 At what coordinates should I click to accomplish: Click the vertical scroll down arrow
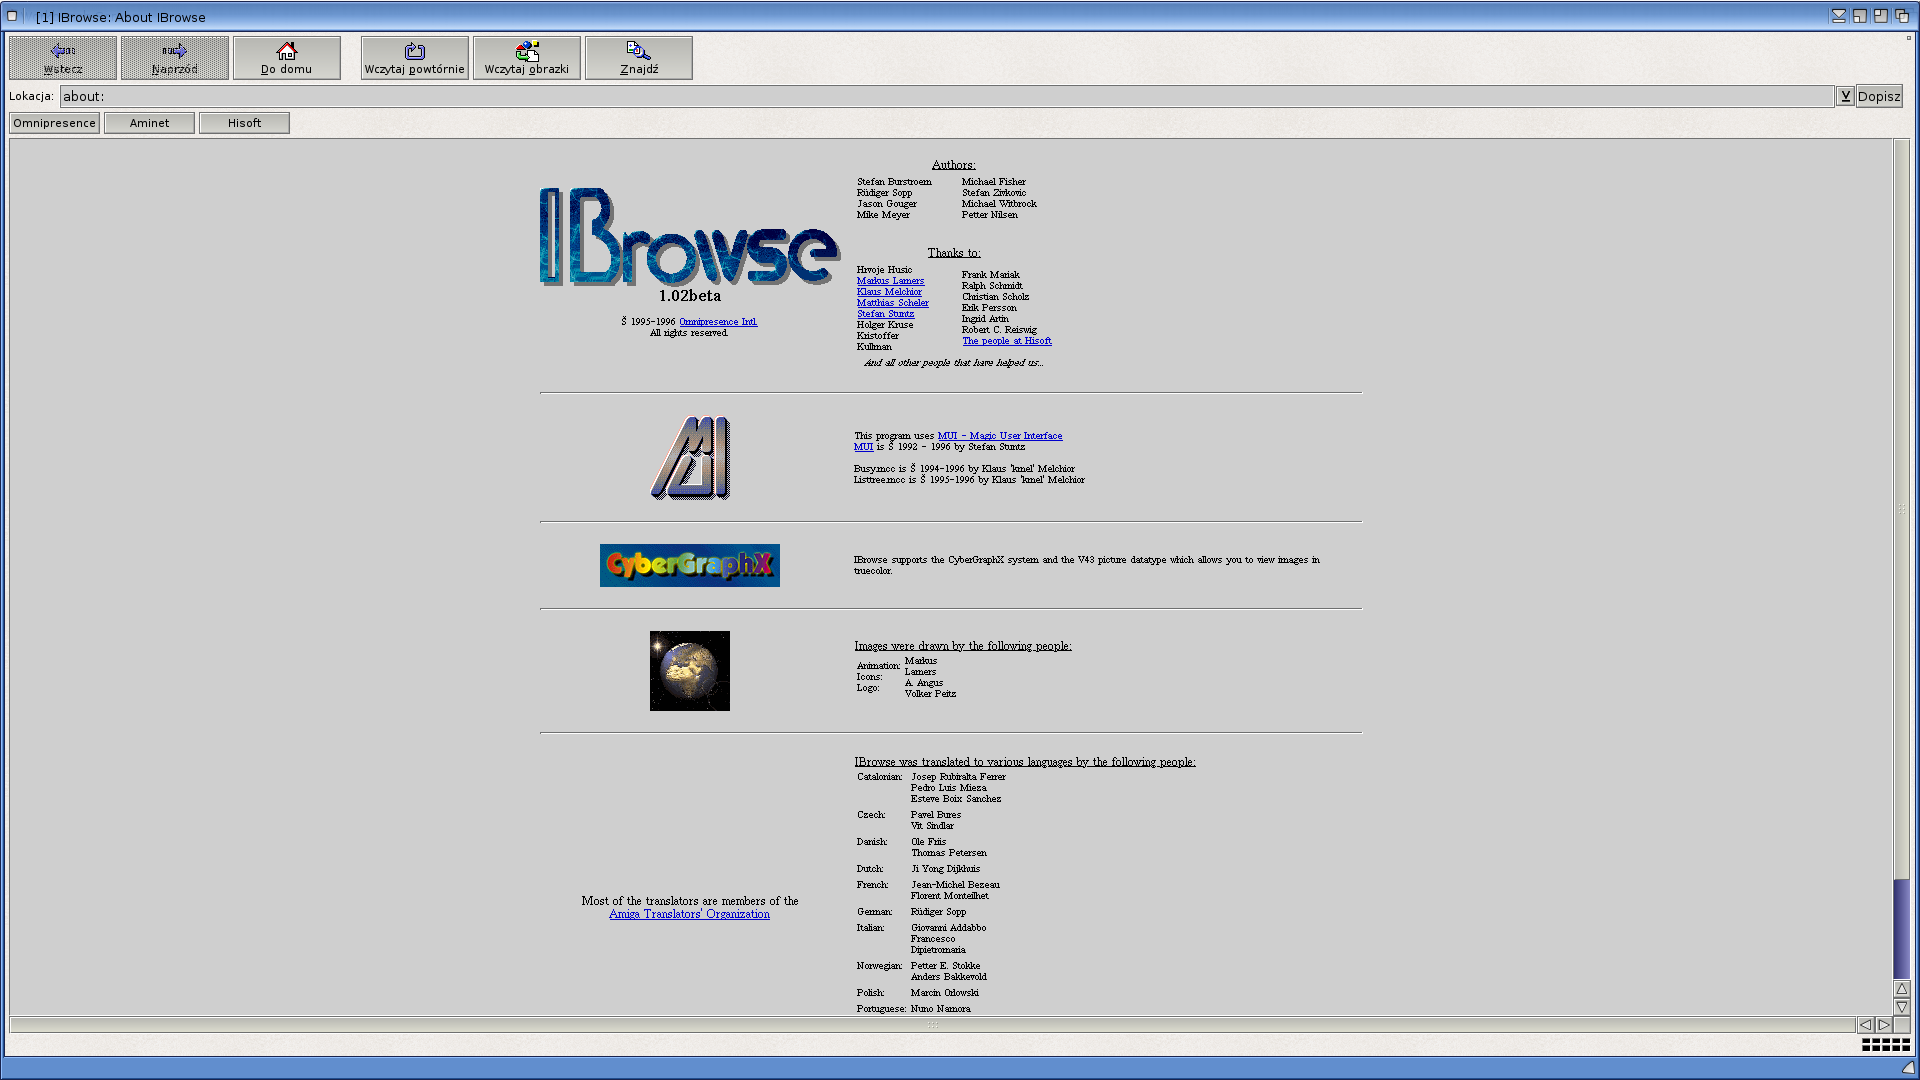1902,1007
